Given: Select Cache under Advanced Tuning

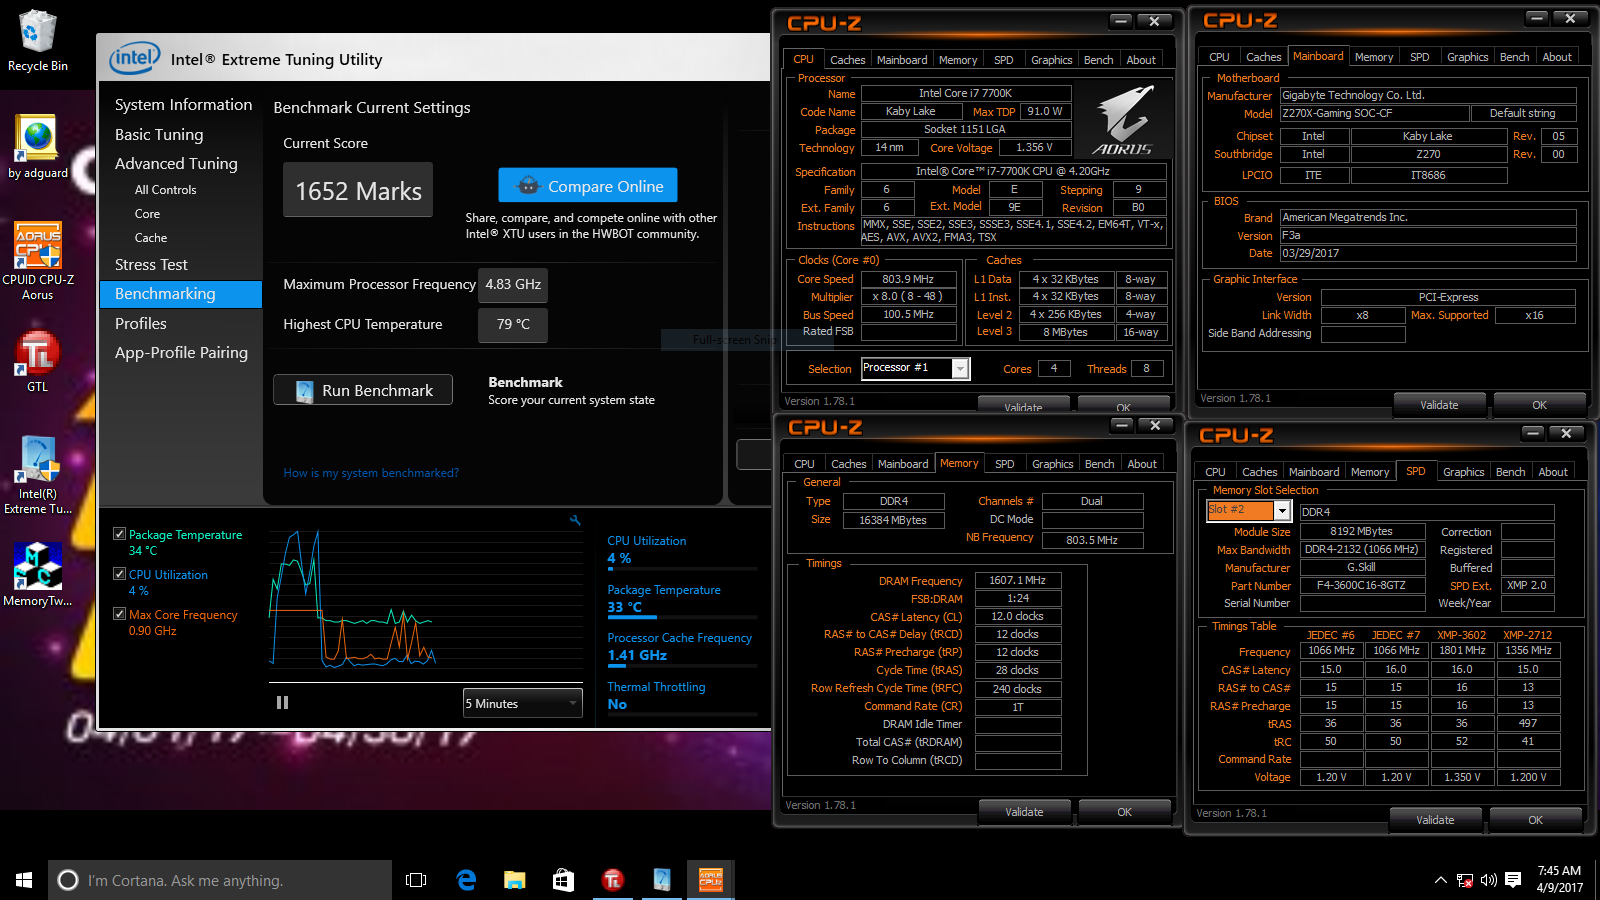Looking at the screenshot, I should 151,238.
